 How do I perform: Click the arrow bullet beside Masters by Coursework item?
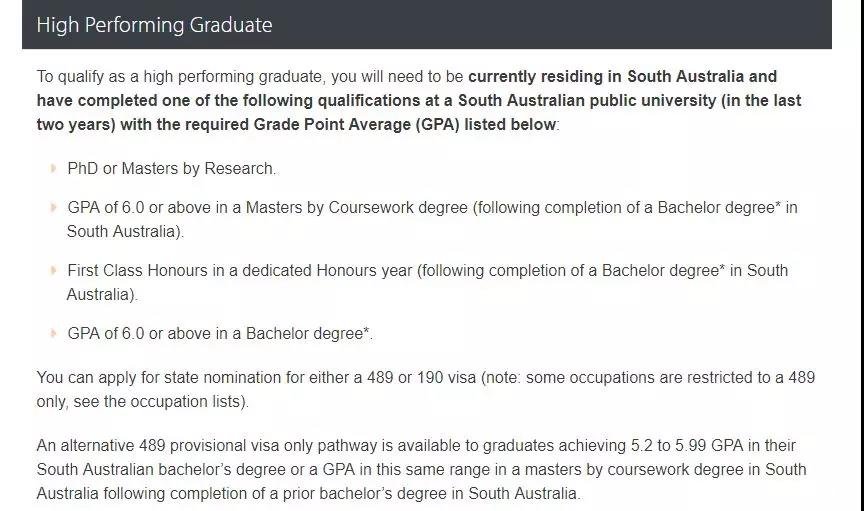(x=53, y=207)
